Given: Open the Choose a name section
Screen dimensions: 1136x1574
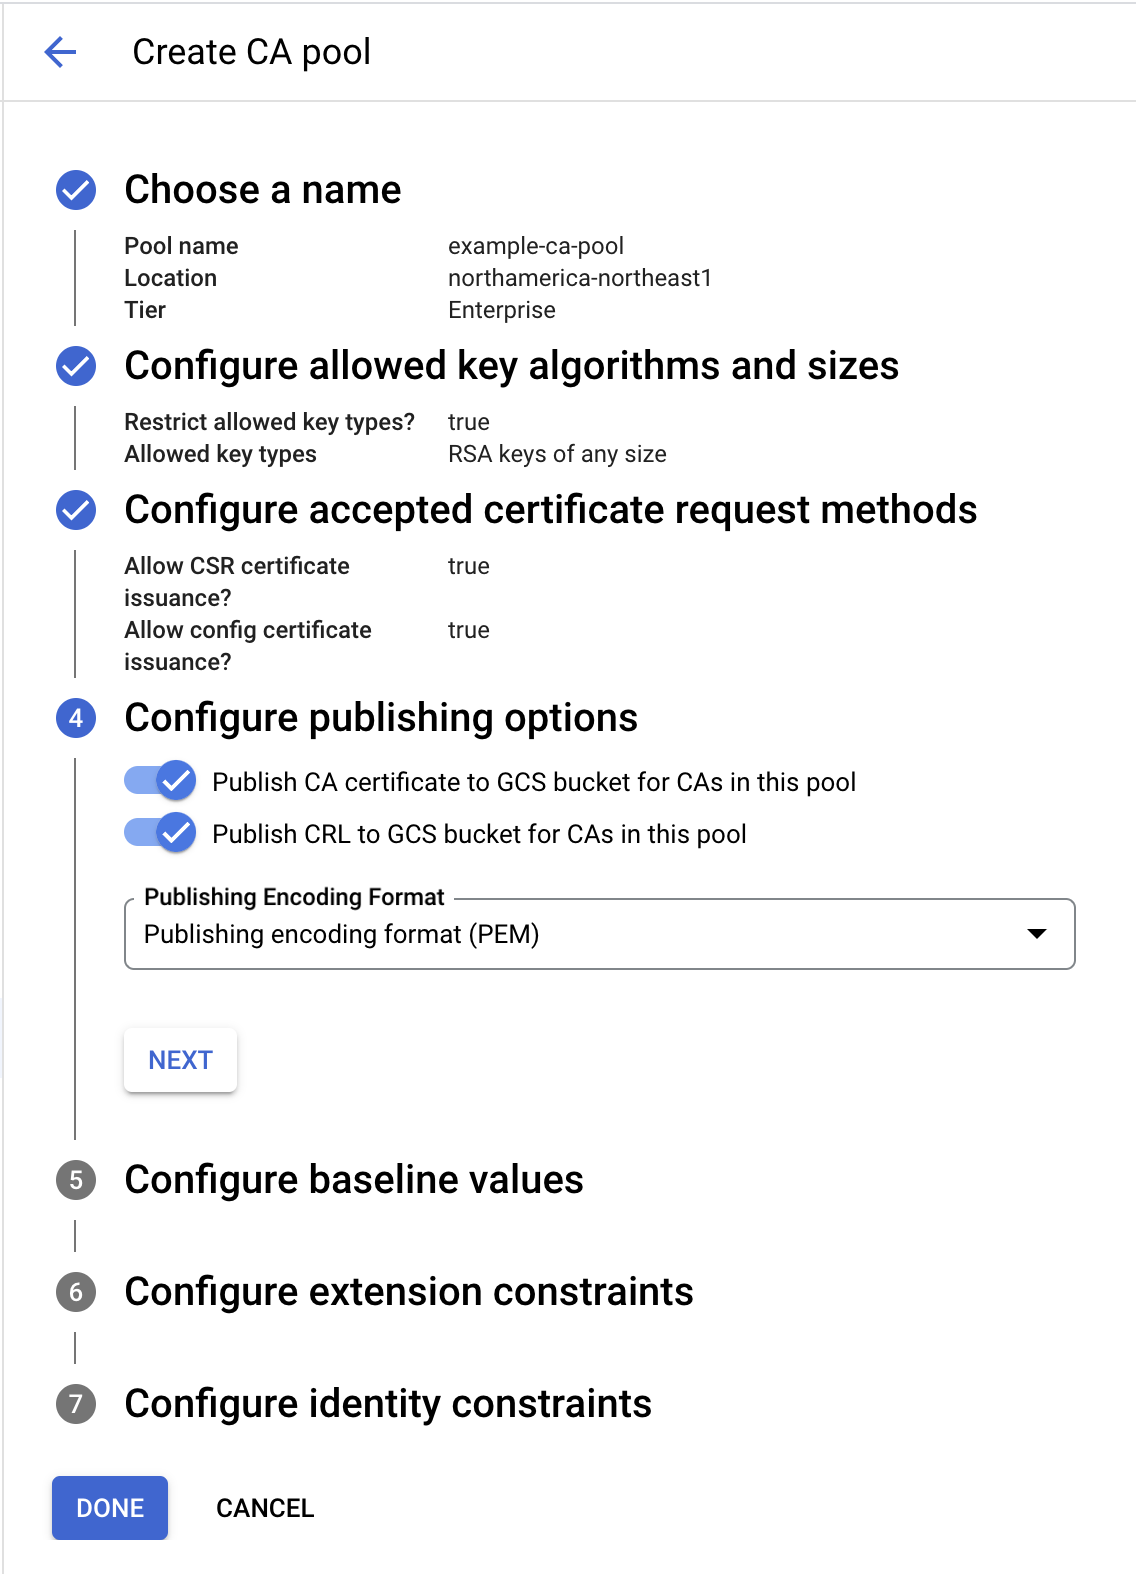Looking at the screenshot, I should pos(262,190).
